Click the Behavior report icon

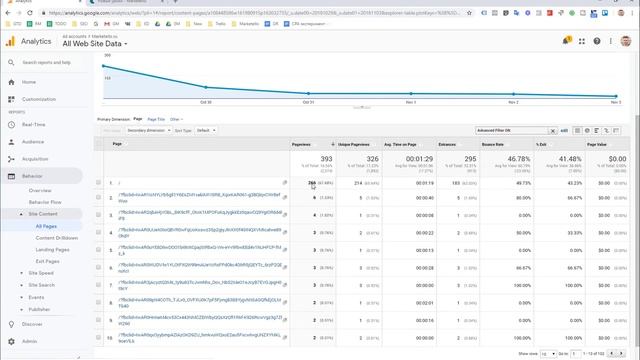tap(11, 176)
